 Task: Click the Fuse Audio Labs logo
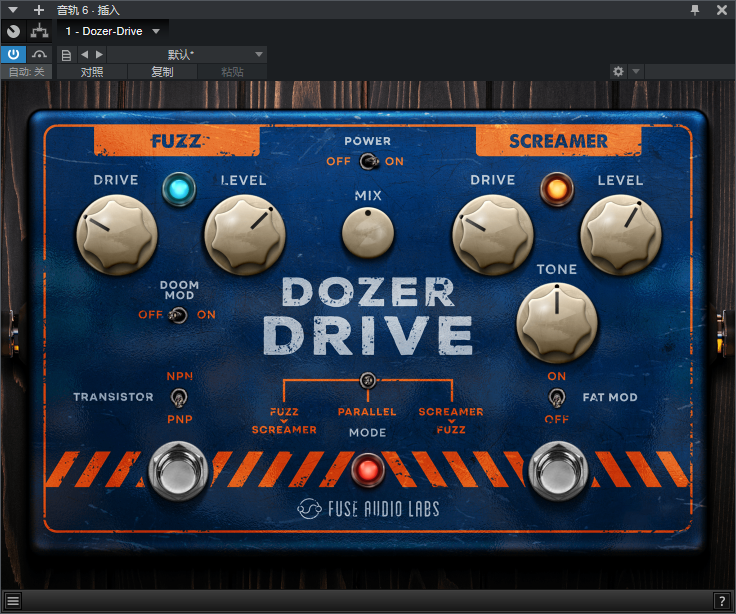click(368, 509)
